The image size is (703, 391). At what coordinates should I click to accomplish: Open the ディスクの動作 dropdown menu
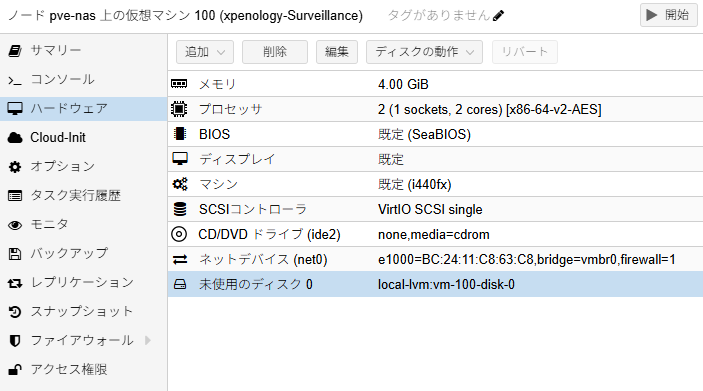[x=424, y=52]
